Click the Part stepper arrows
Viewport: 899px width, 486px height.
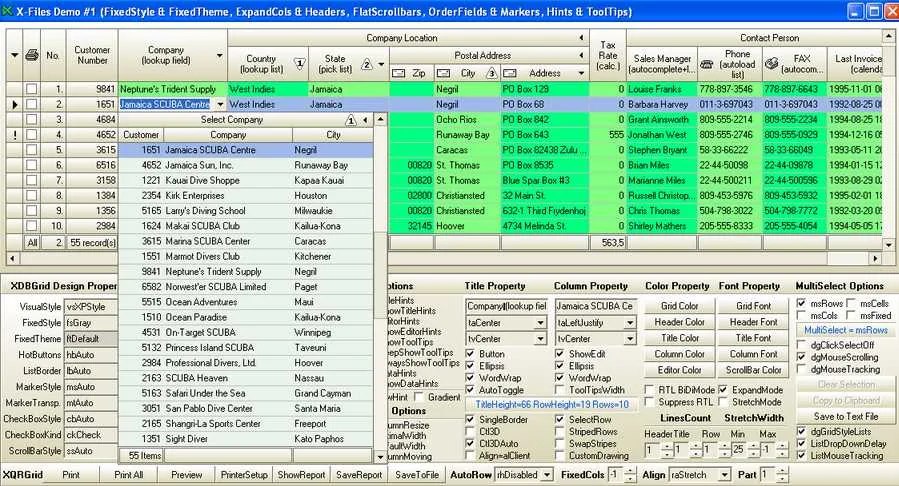[781, 475]
